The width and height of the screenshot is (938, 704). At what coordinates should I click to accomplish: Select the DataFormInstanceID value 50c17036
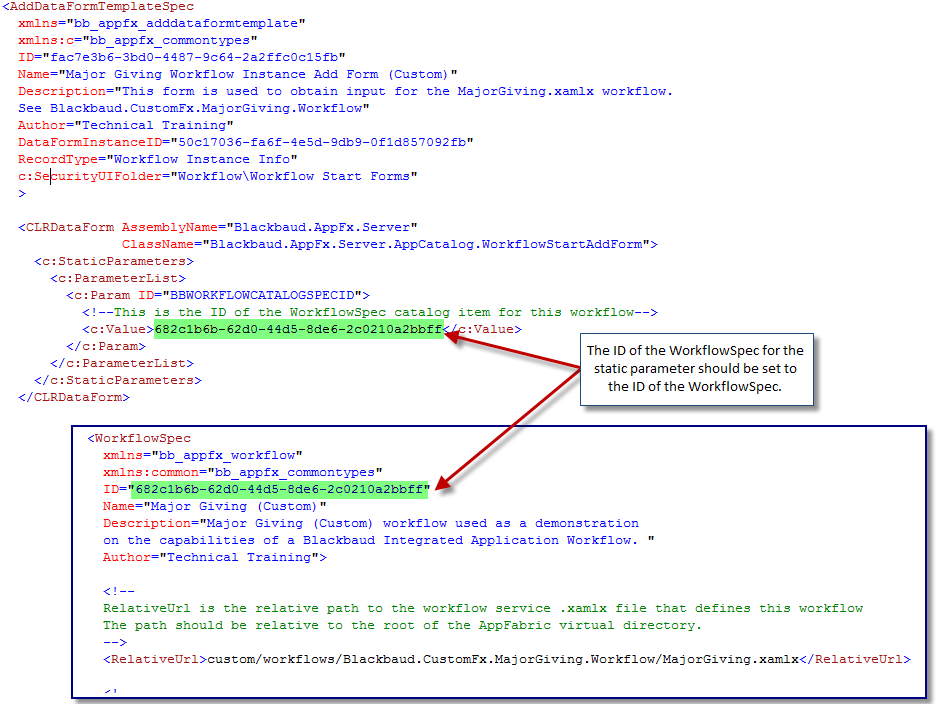point(322,142)
